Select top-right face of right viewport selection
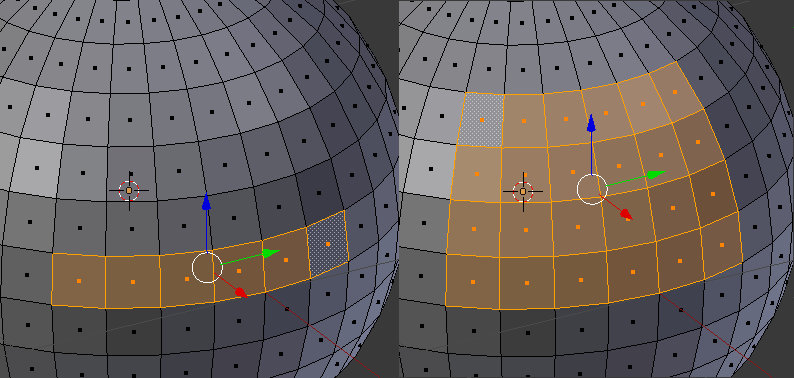Image resolution: width=794 pixels, height=378 pixels. tap(675, 92)
